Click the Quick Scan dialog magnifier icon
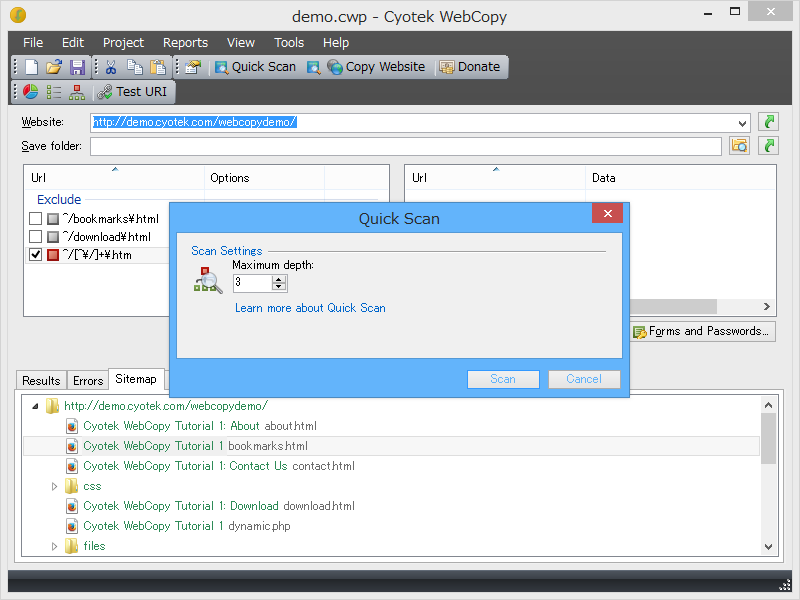Screen dimensions: 800x600 click(208, 281)
